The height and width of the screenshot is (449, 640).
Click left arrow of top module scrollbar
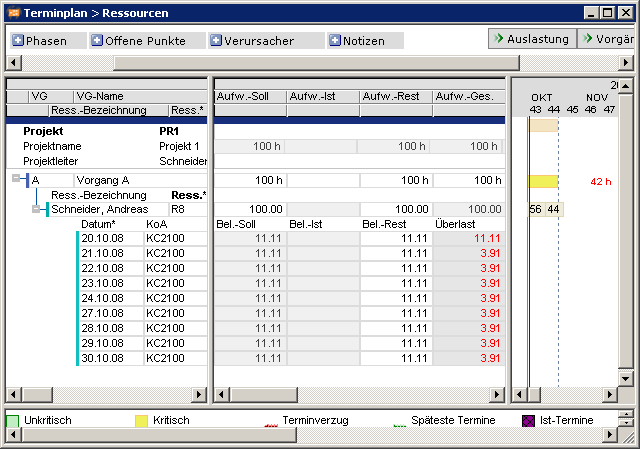tap(14, 63)
